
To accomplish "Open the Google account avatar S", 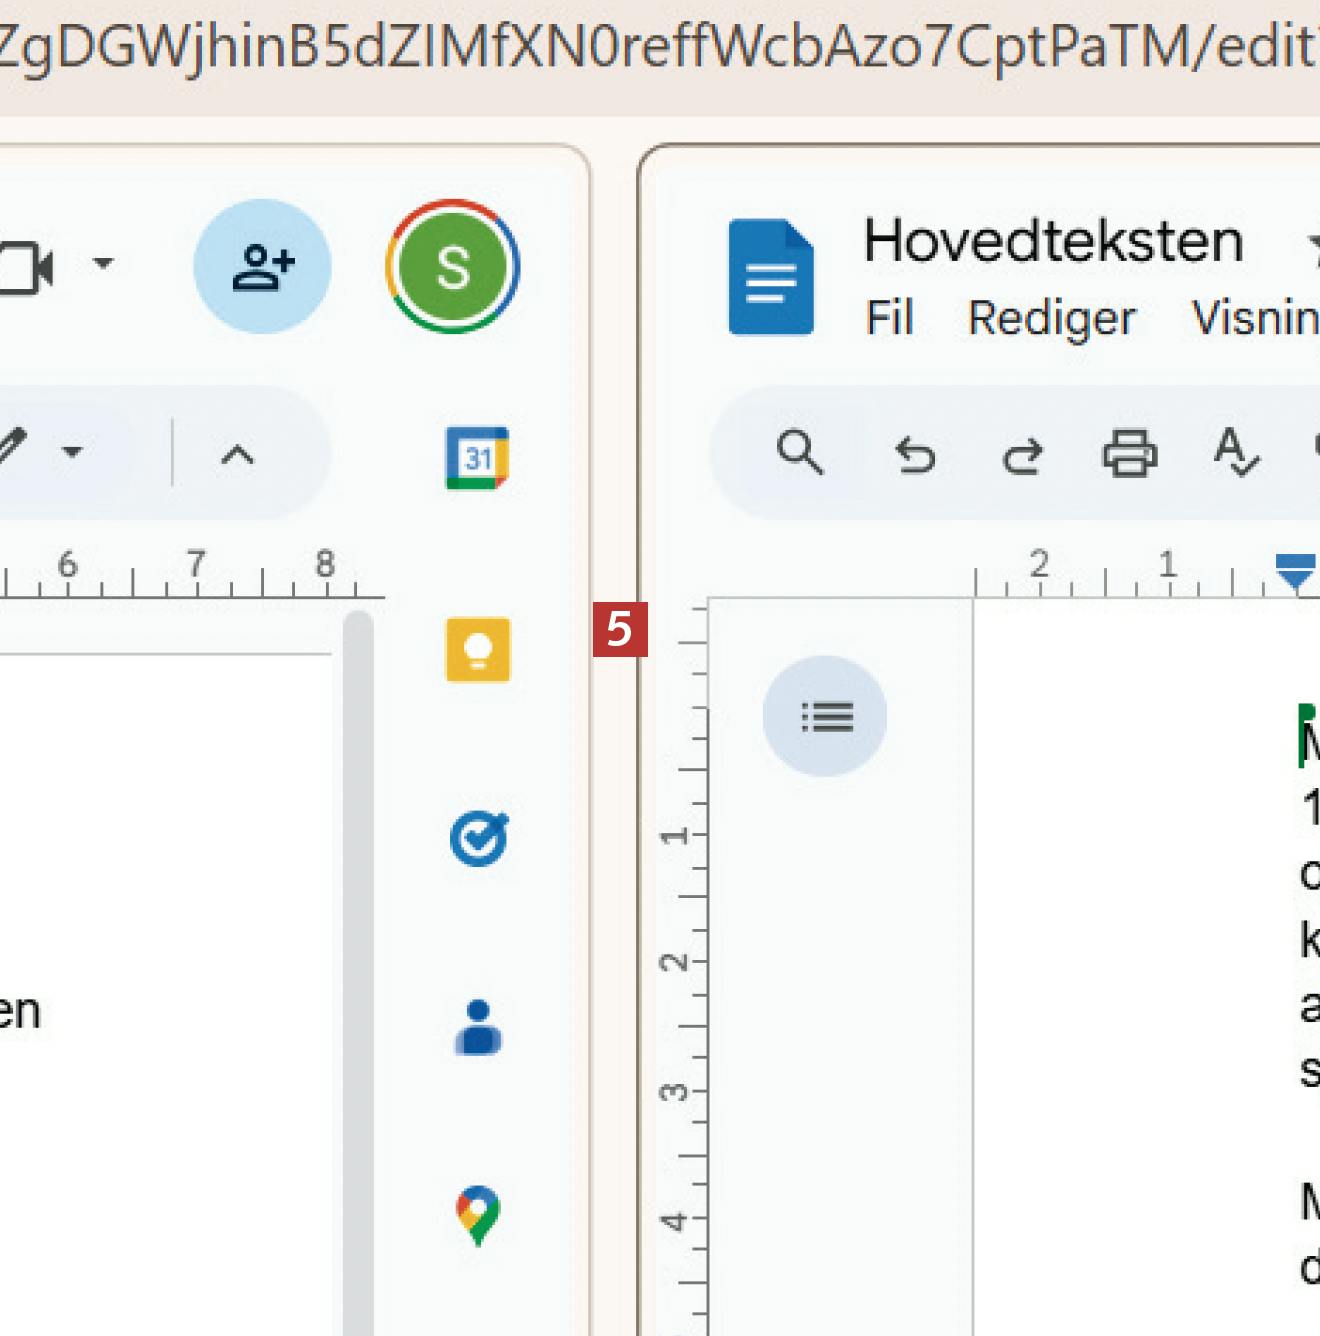I will 453,266.
